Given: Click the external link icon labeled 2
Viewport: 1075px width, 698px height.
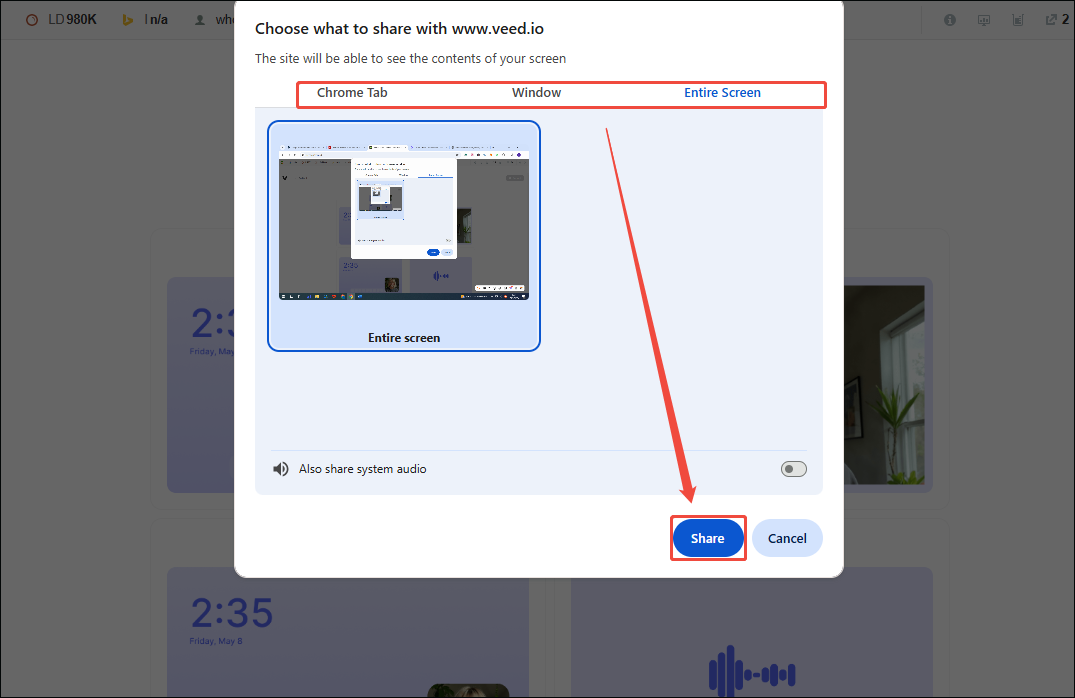Looking at the screenshot, I should click(x=1052, y=18).
